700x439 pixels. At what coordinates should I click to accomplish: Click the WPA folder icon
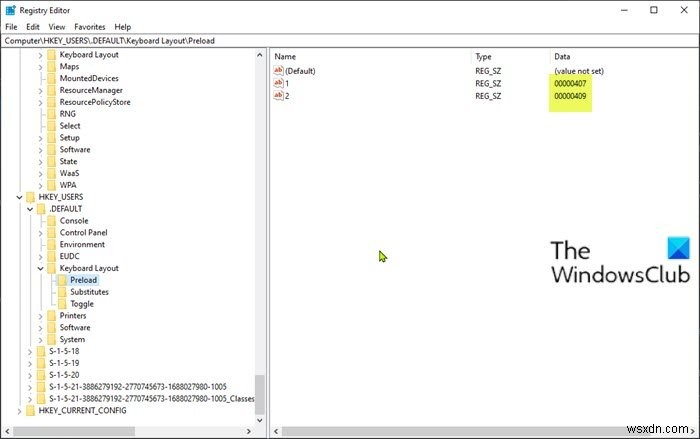[52, 185]
